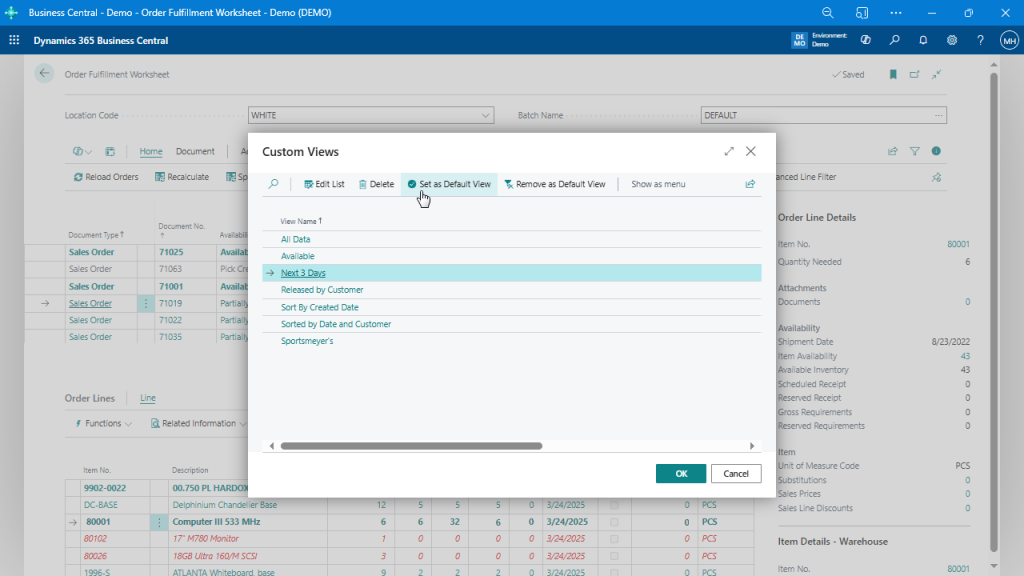Open the Dynamics 365 app launcher grid
This screenshot has height=576, width=1024.
click(x=14, y=40)
